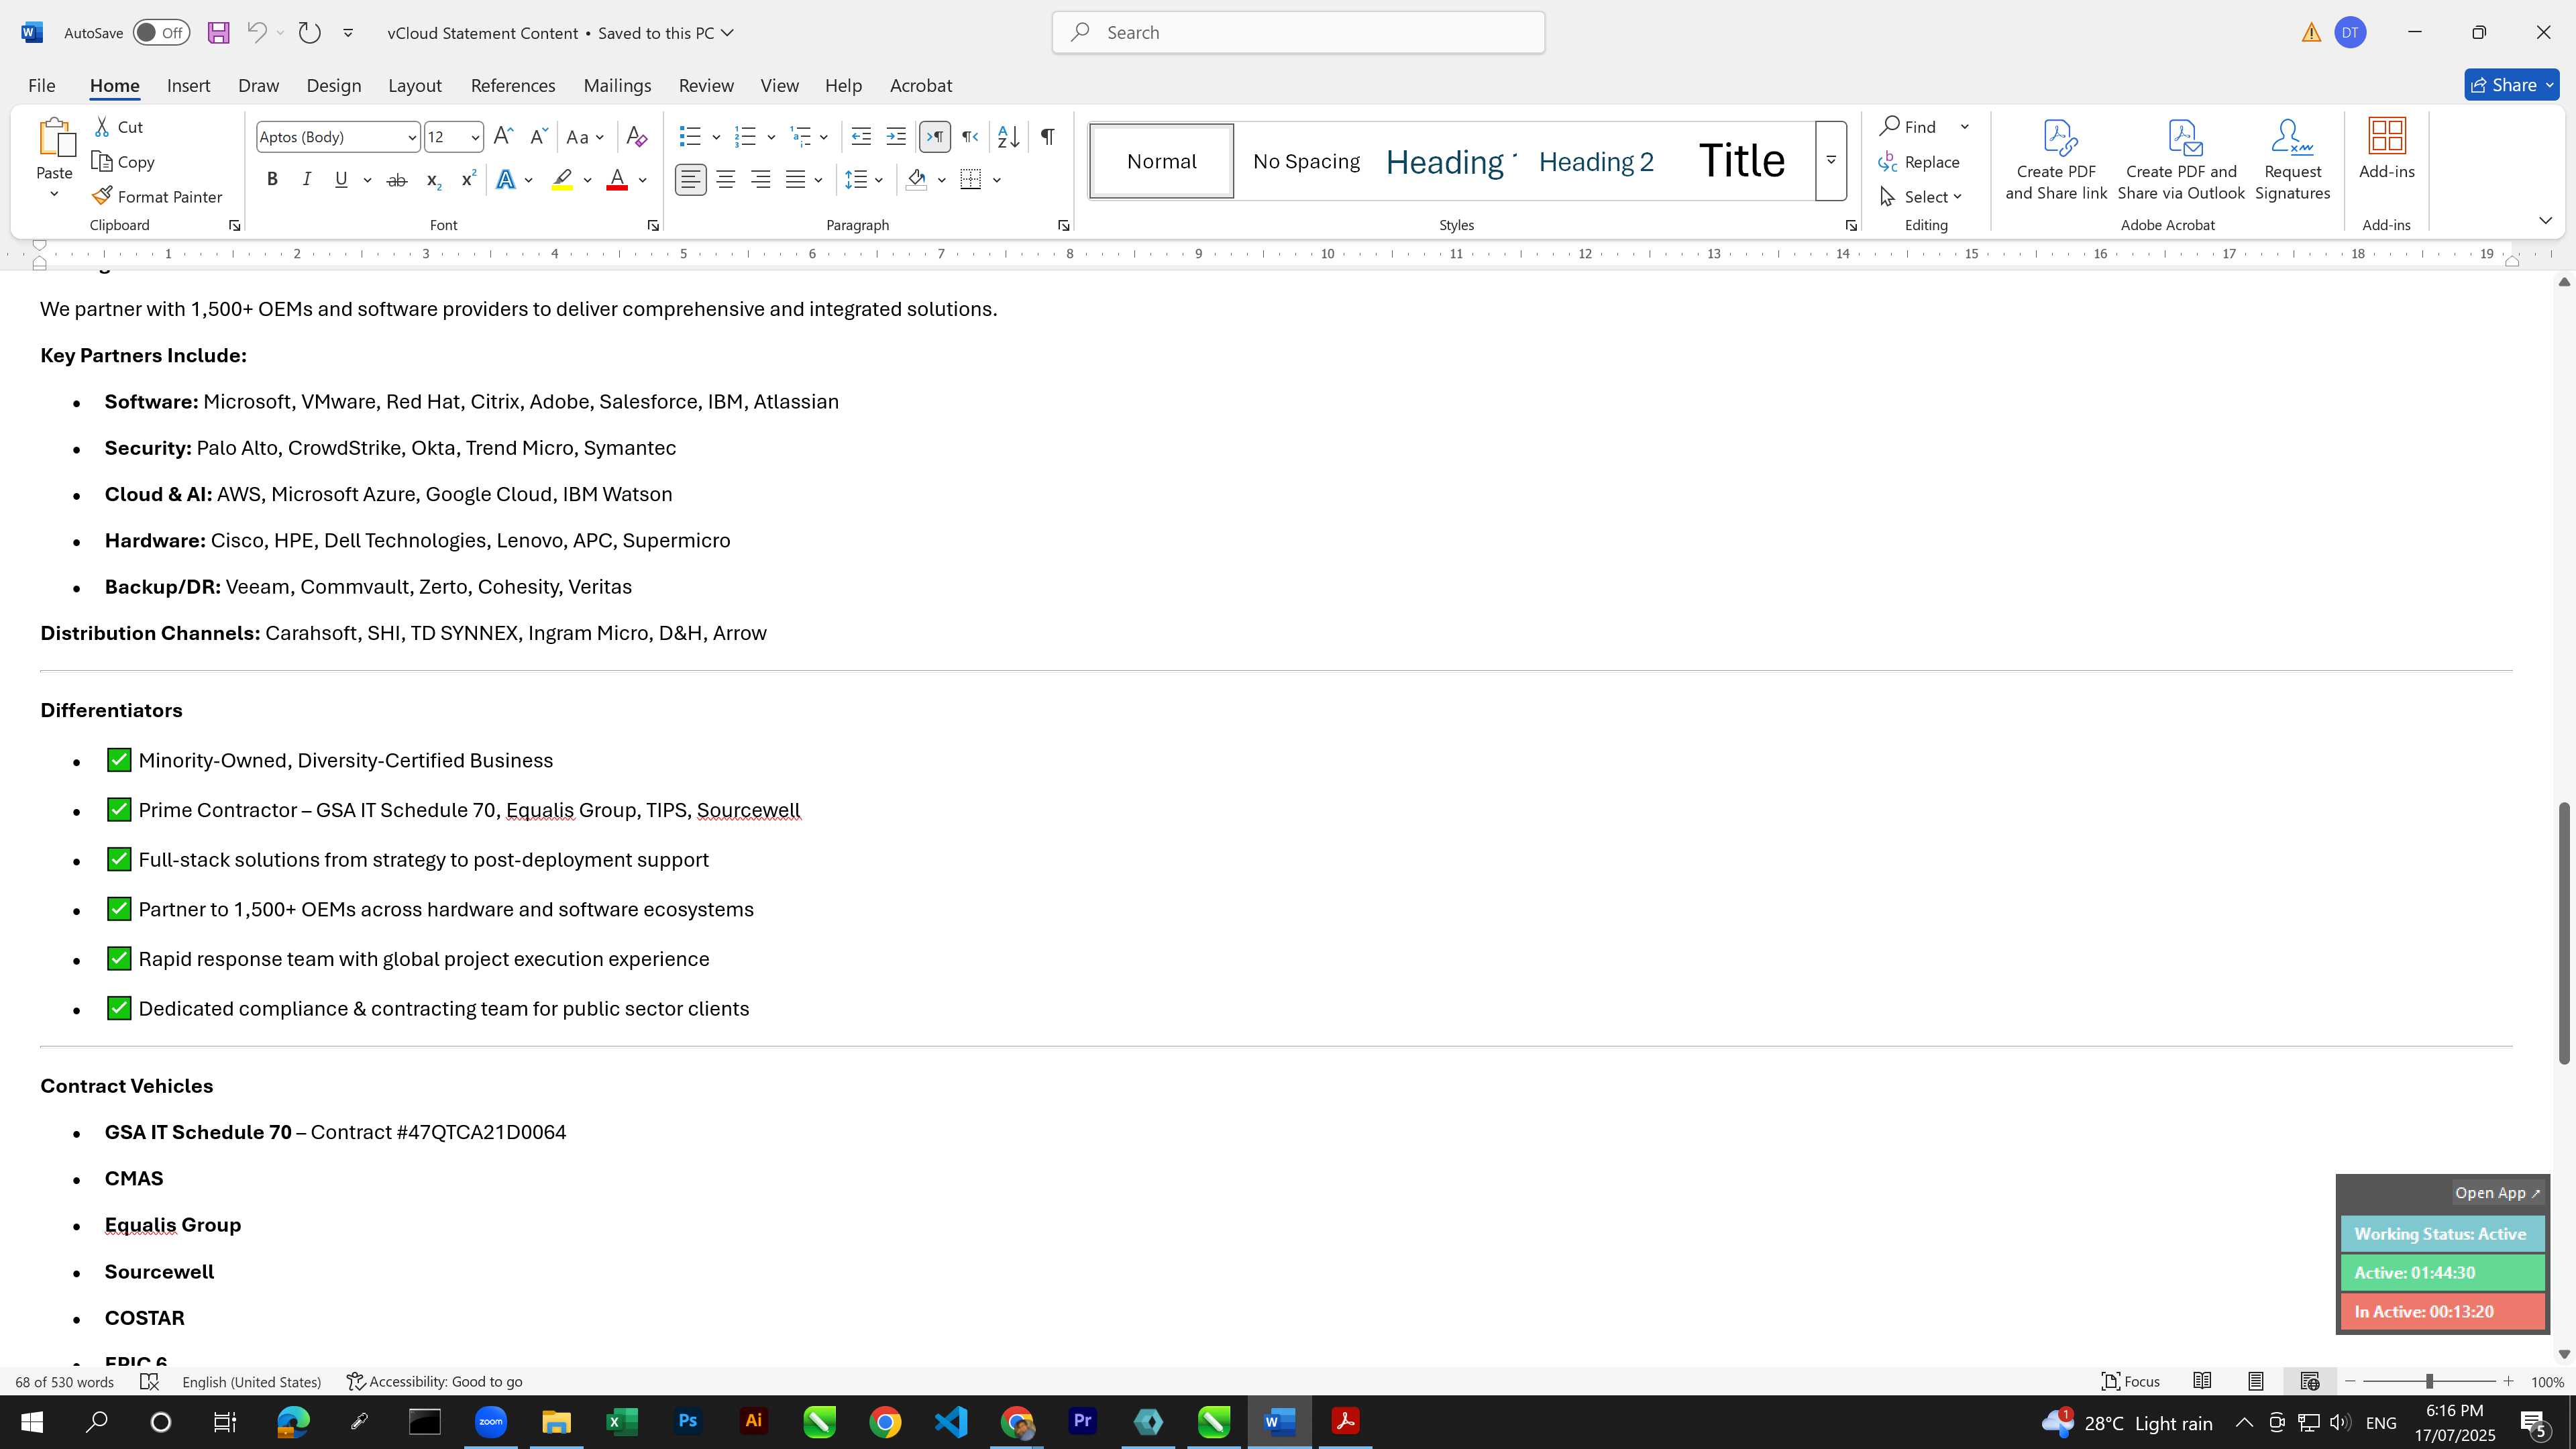Open Select dropdown in Editing
The height and width of the screenshot is (1449, 2576).
click(x=1920, y=197)
